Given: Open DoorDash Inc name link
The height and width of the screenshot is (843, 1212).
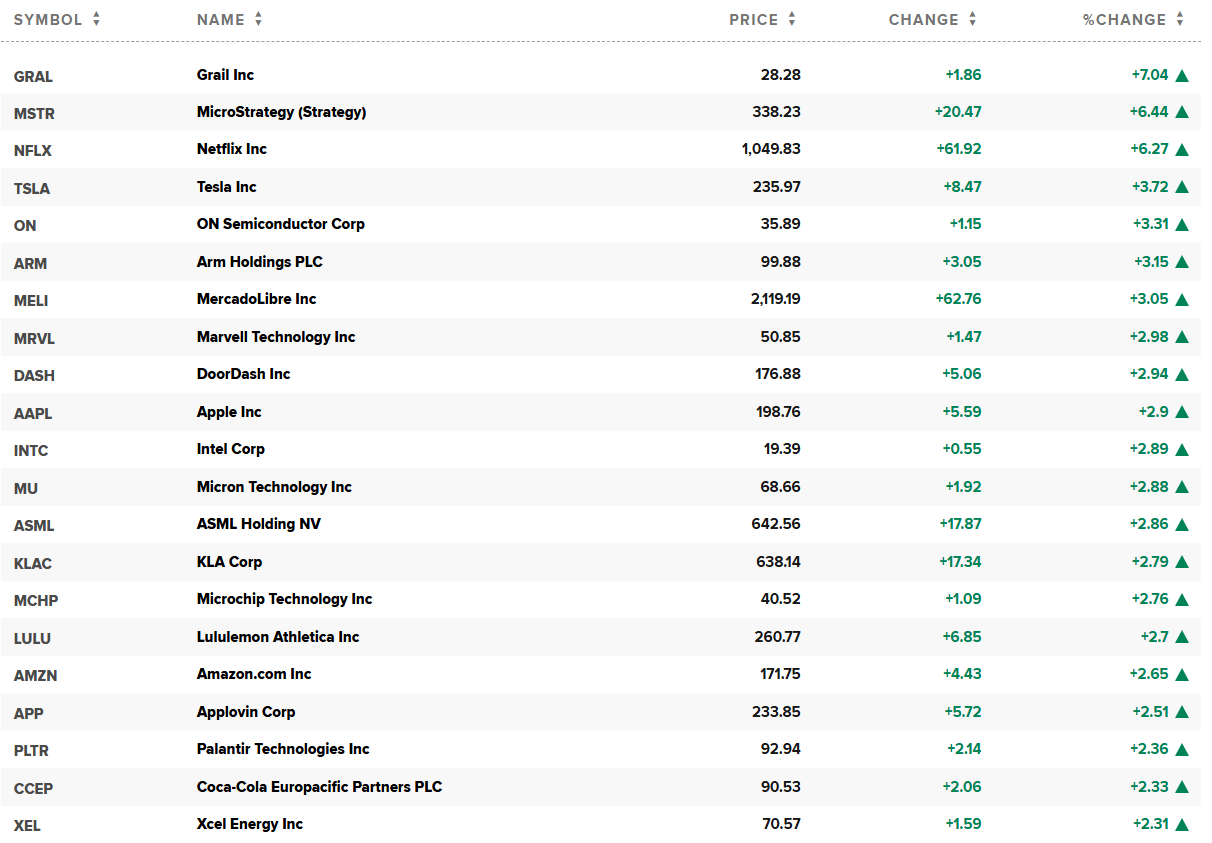Looking at the screenshot, I should [243, 374].
